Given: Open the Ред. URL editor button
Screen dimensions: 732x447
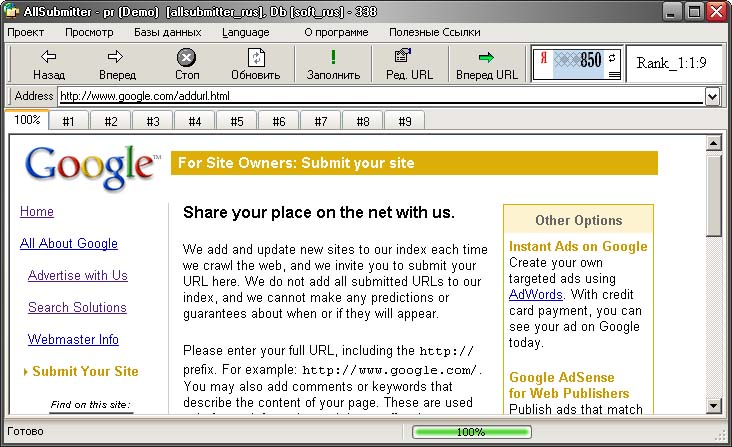Looking at the screenshot, I should 409,64.
